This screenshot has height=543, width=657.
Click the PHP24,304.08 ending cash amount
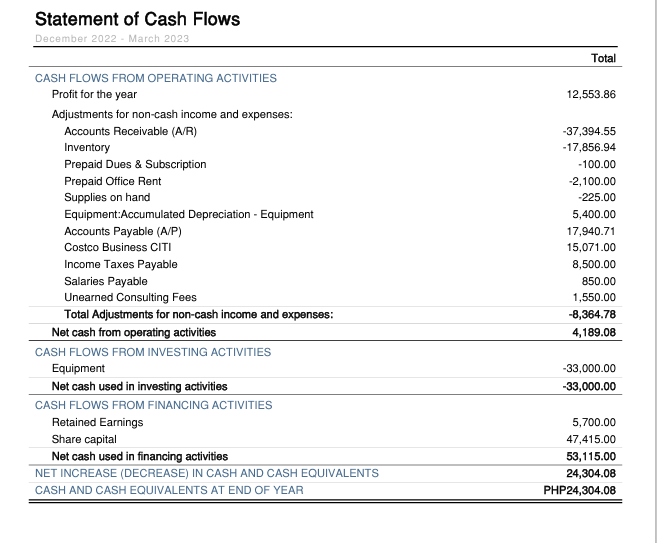[580, 490]
